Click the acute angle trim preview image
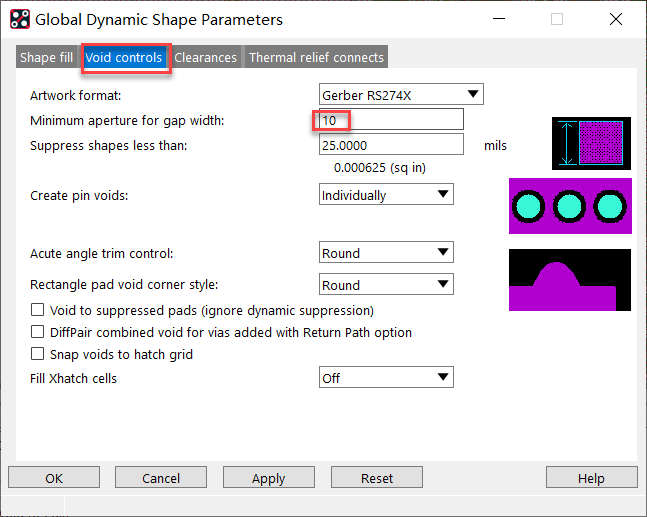The image size is (647, 517). point(571,280)
